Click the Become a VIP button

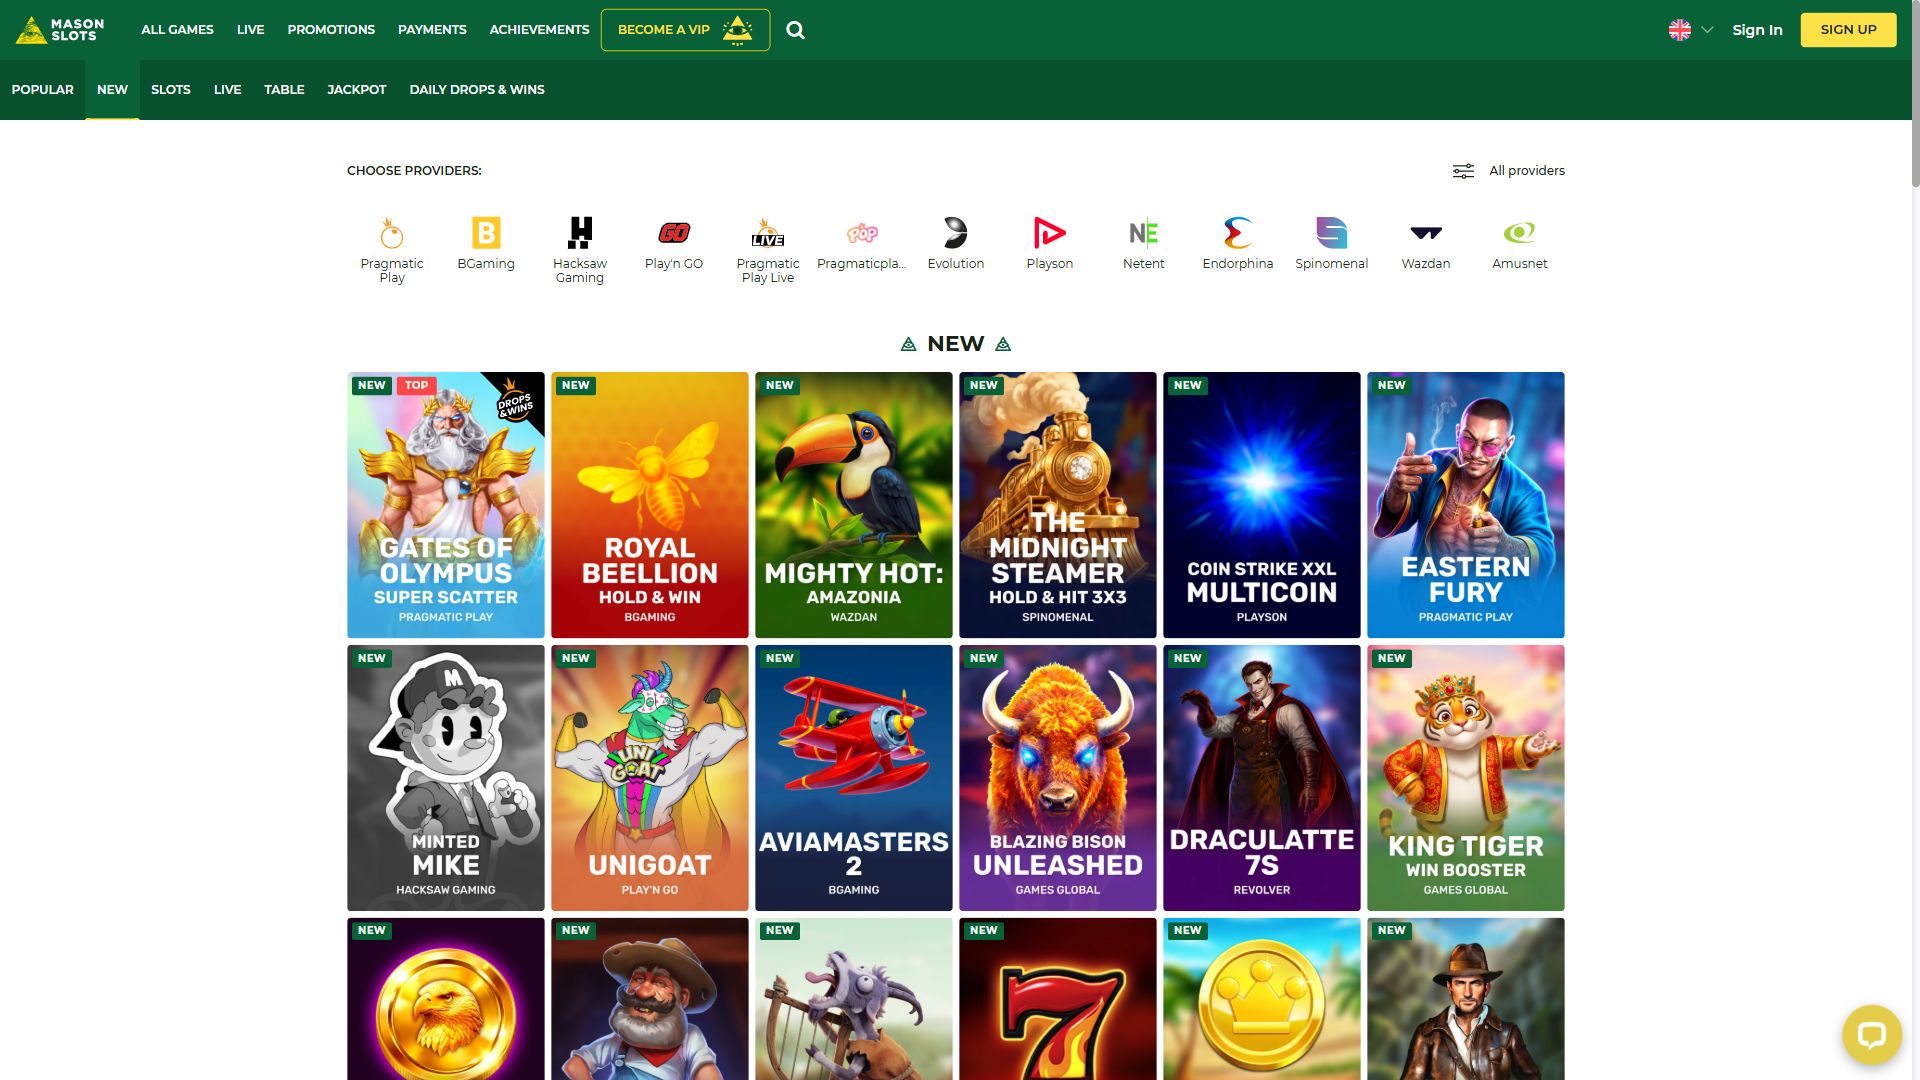coord(685,30)
